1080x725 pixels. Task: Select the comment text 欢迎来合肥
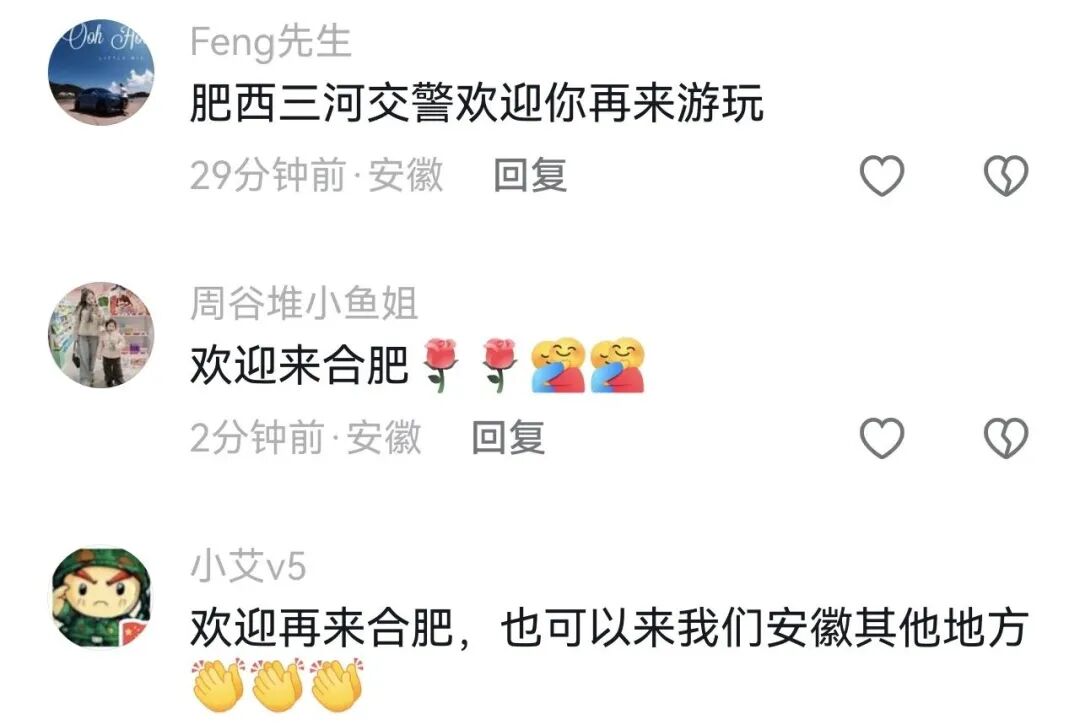click(300, 365)
